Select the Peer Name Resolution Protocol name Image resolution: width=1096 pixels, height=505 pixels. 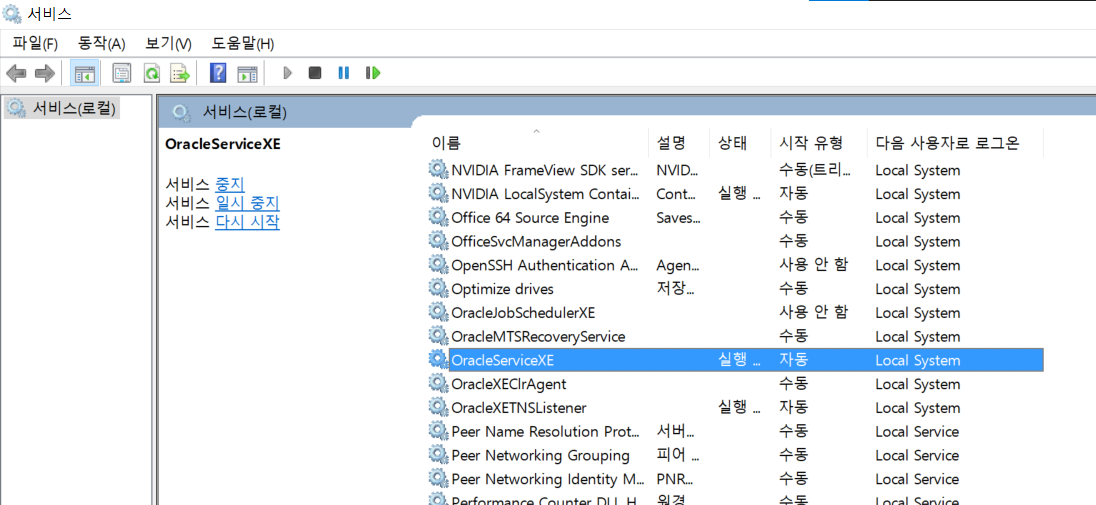pos(545,432)
